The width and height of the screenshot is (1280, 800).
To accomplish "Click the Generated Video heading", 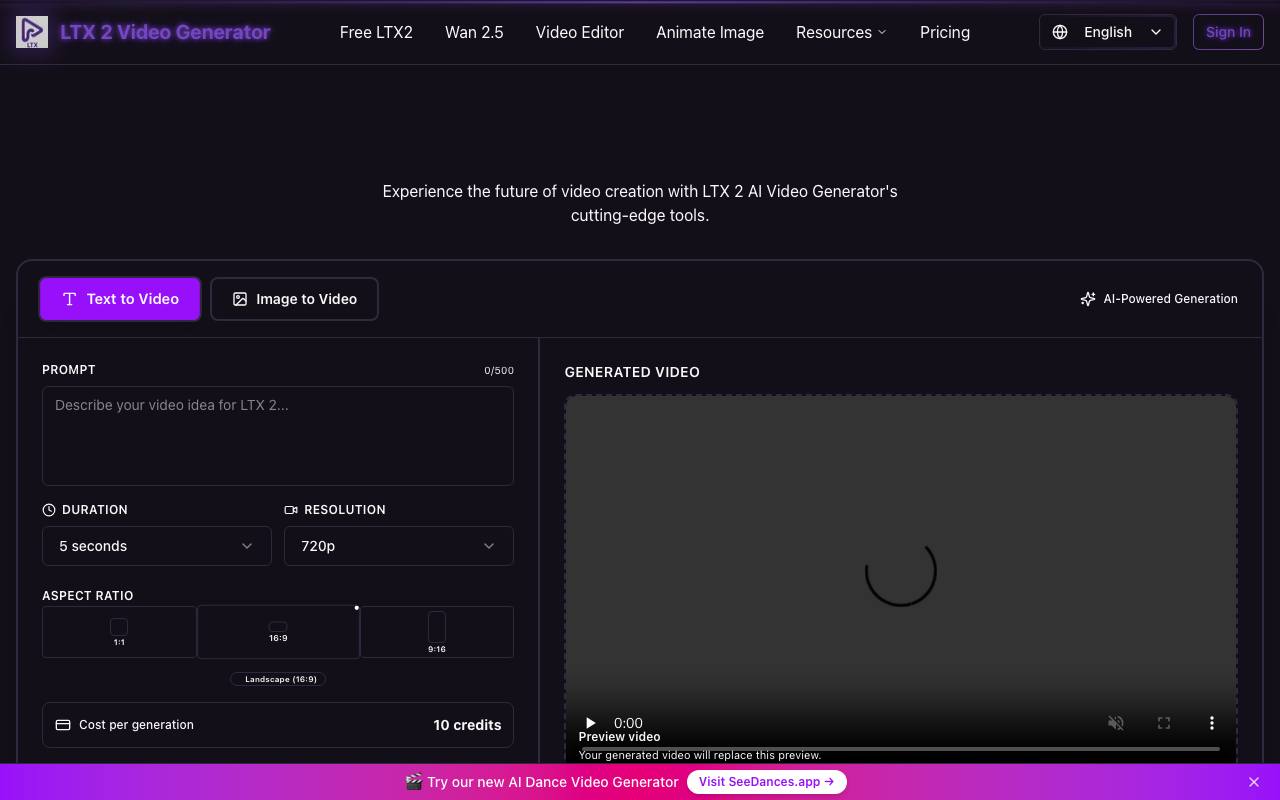I will (x=632, y=372).
